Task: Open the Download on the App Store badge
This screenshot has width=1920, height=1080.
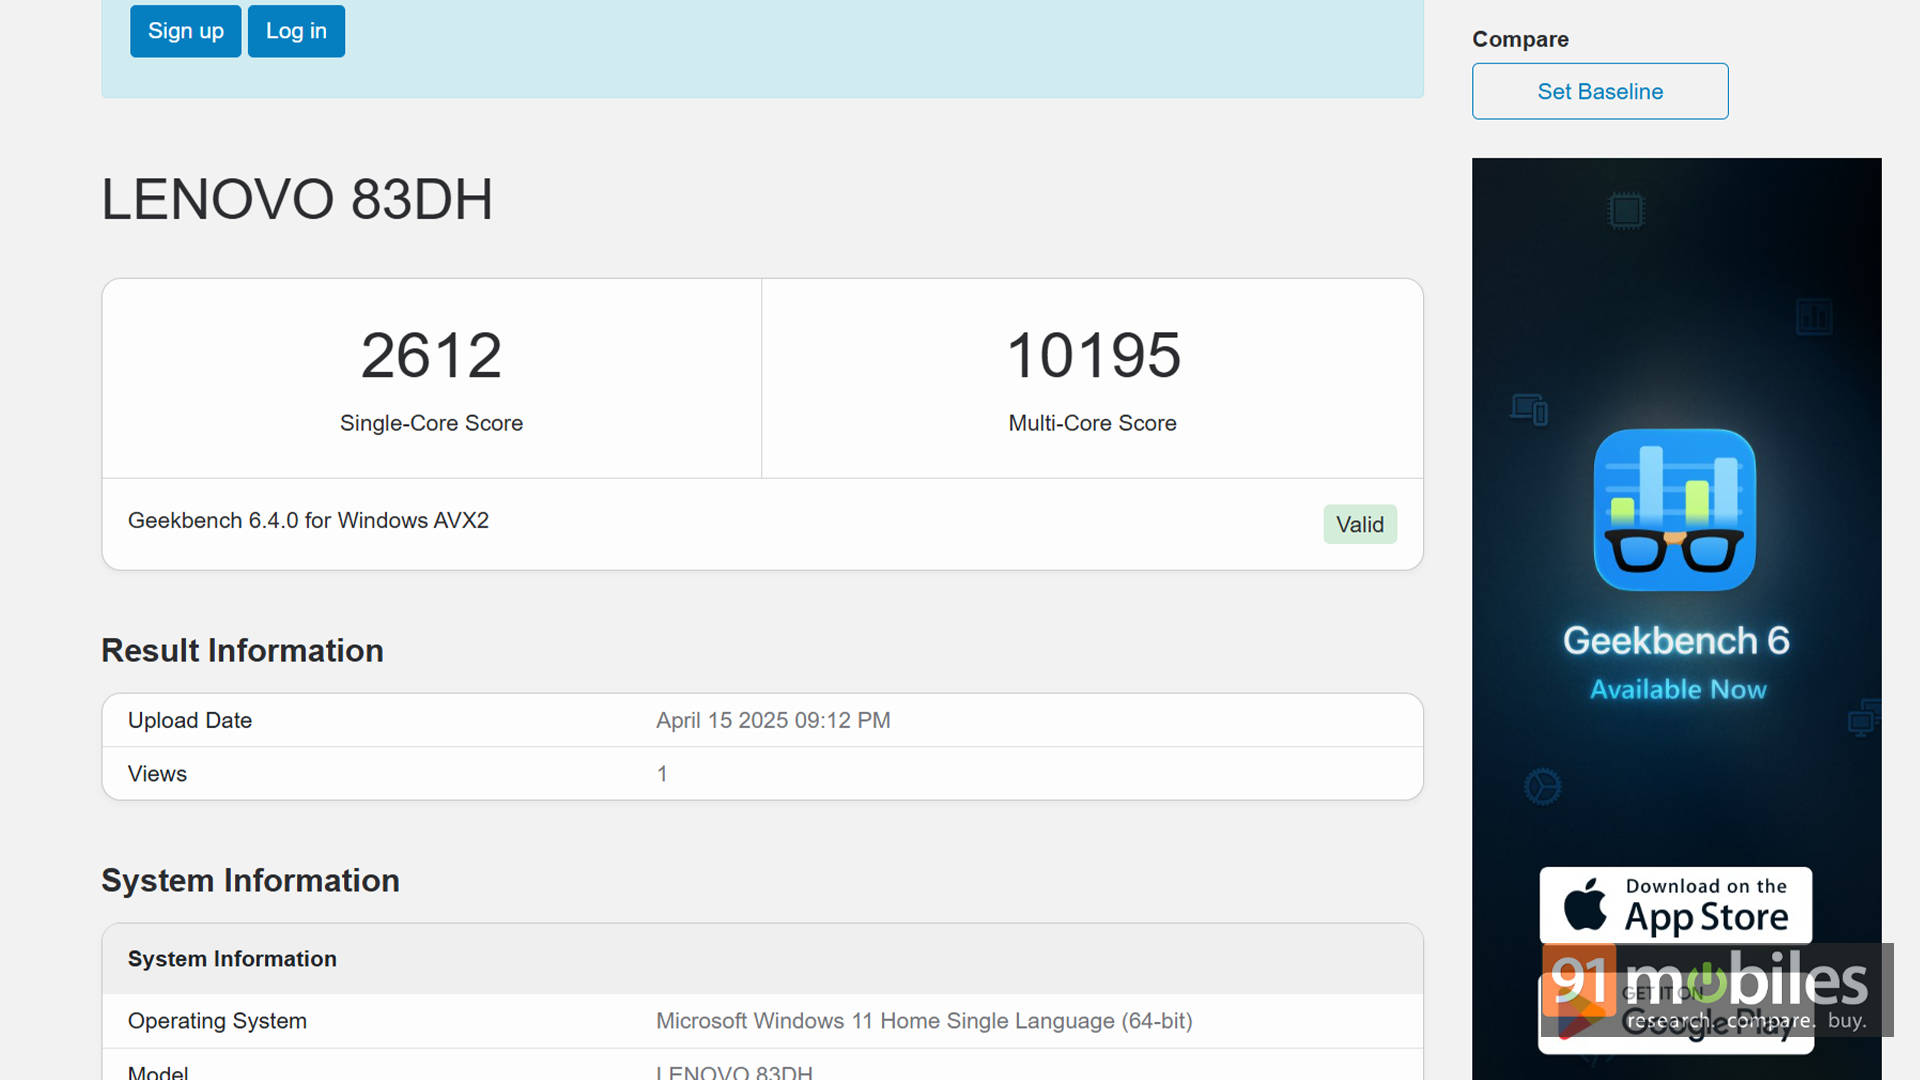Action: tap(1676, 905)
